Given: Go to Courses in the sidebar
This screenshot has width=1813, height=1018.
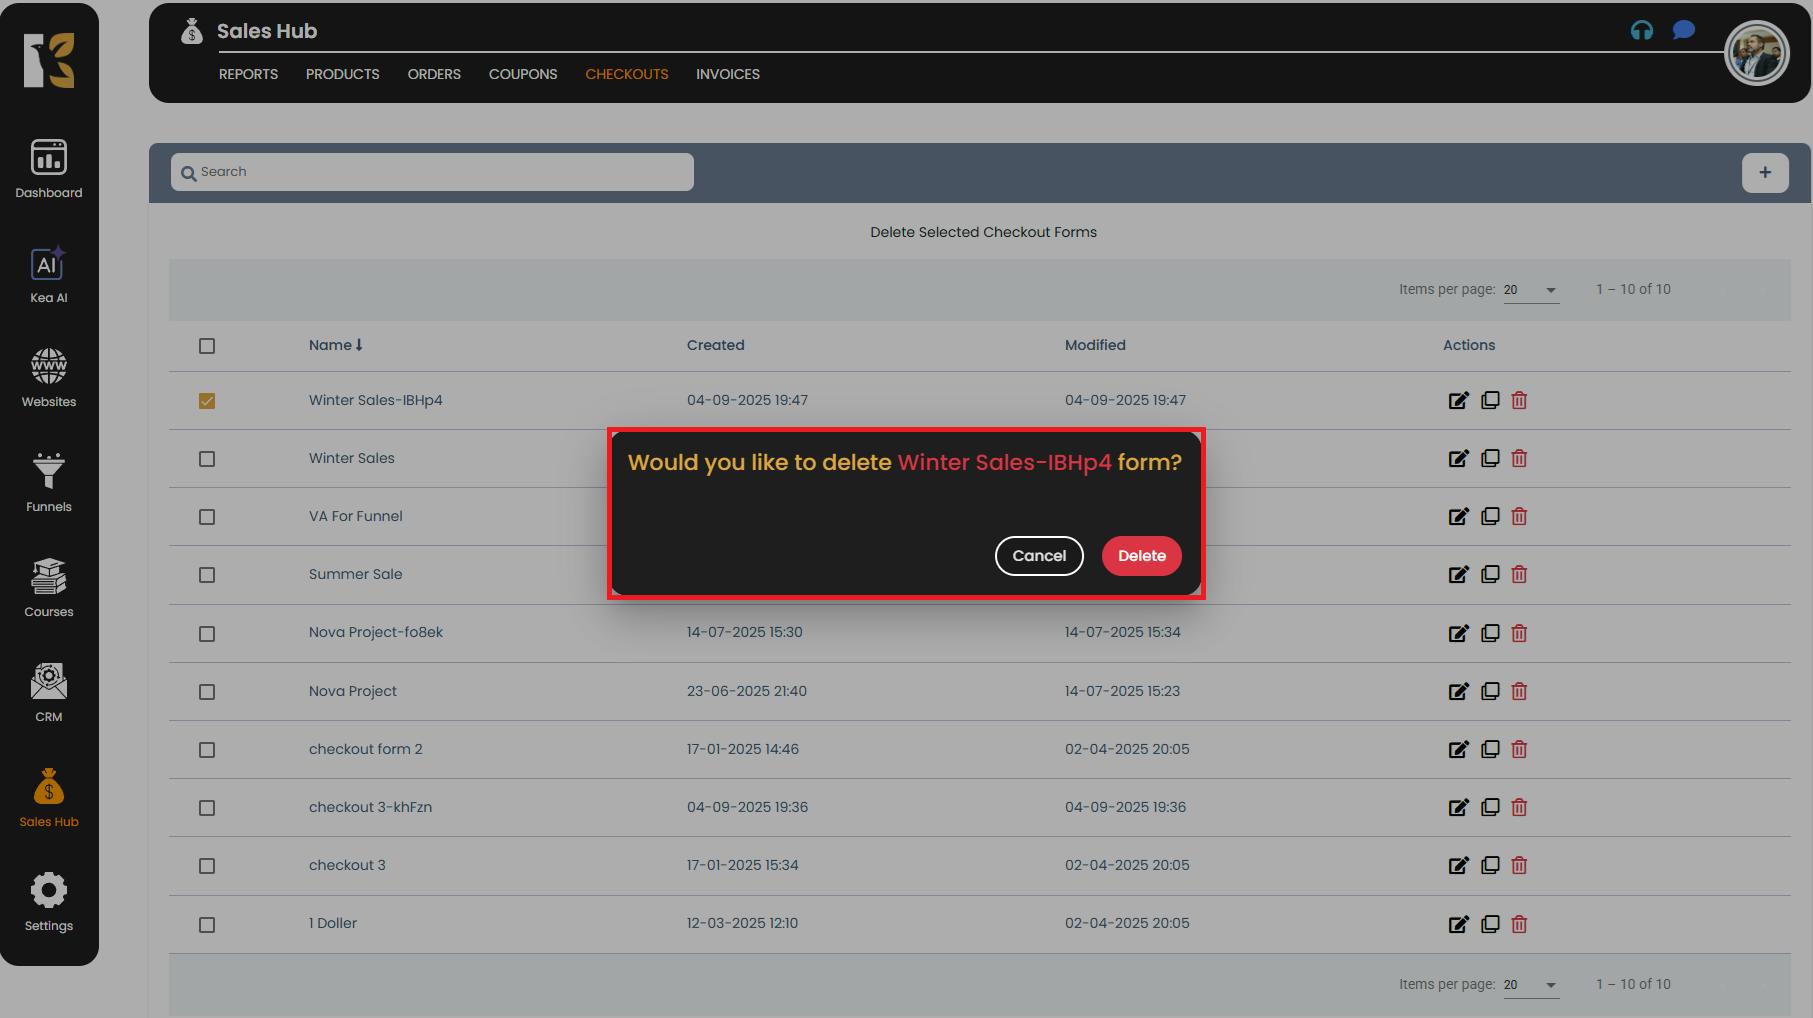Looking at the screenshot, I should [x=48, y=588].
